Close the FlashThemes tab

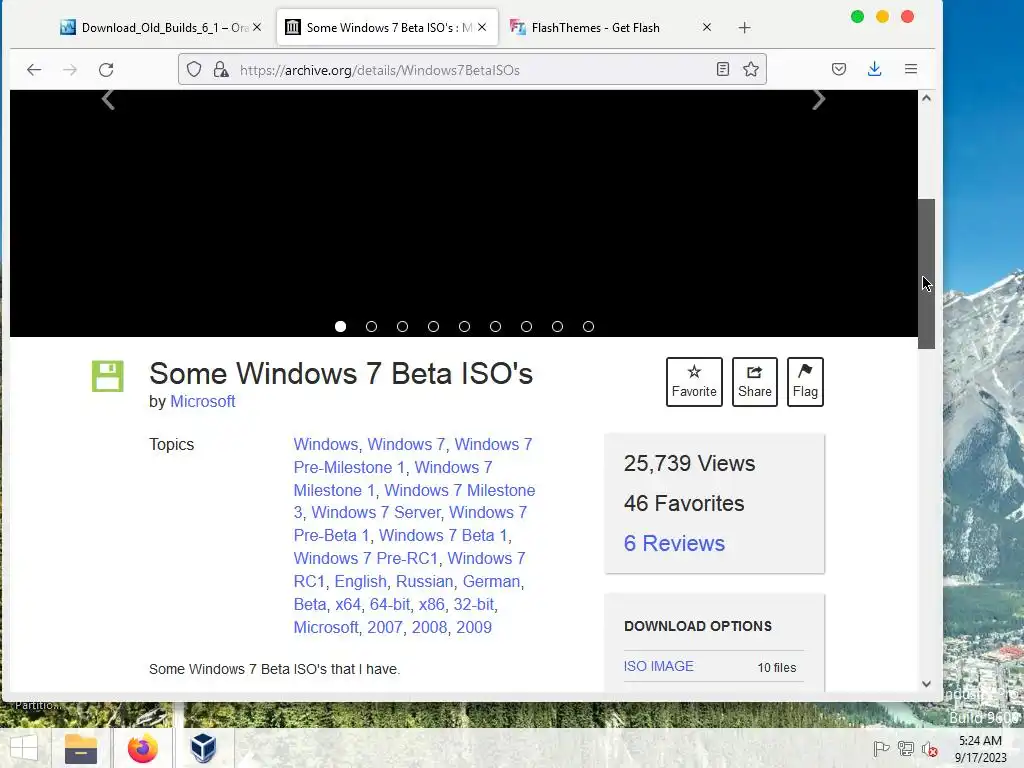click(x=707, y=27)
